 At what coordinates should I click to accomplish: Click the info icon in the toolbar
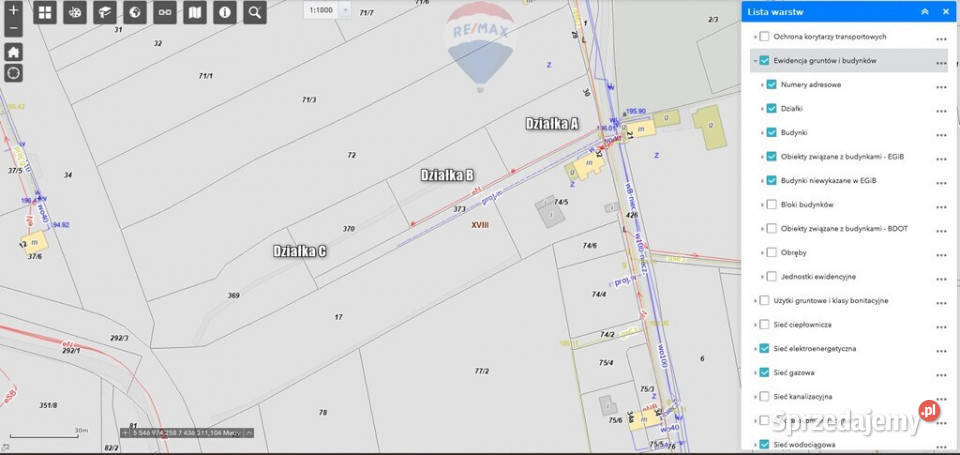[225, 13]
